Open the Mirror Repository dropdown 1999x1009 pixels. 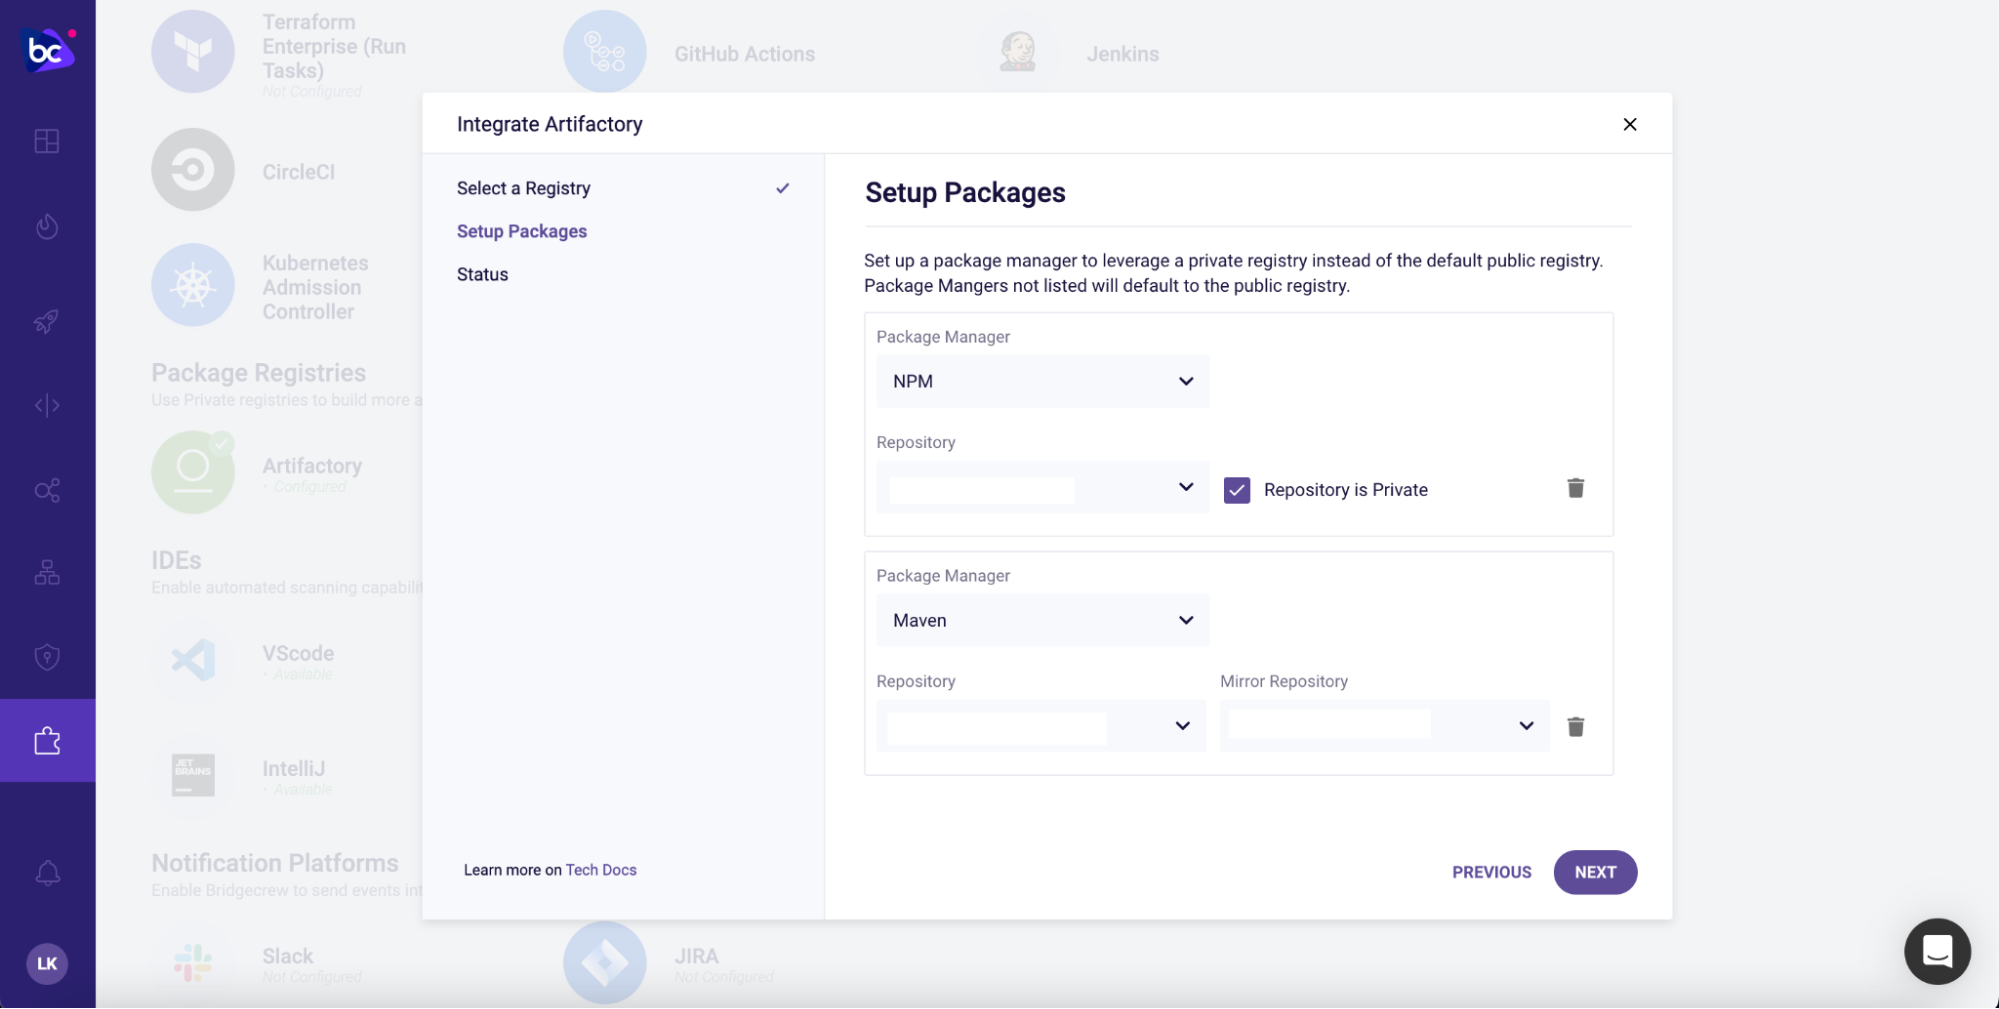1384,726
